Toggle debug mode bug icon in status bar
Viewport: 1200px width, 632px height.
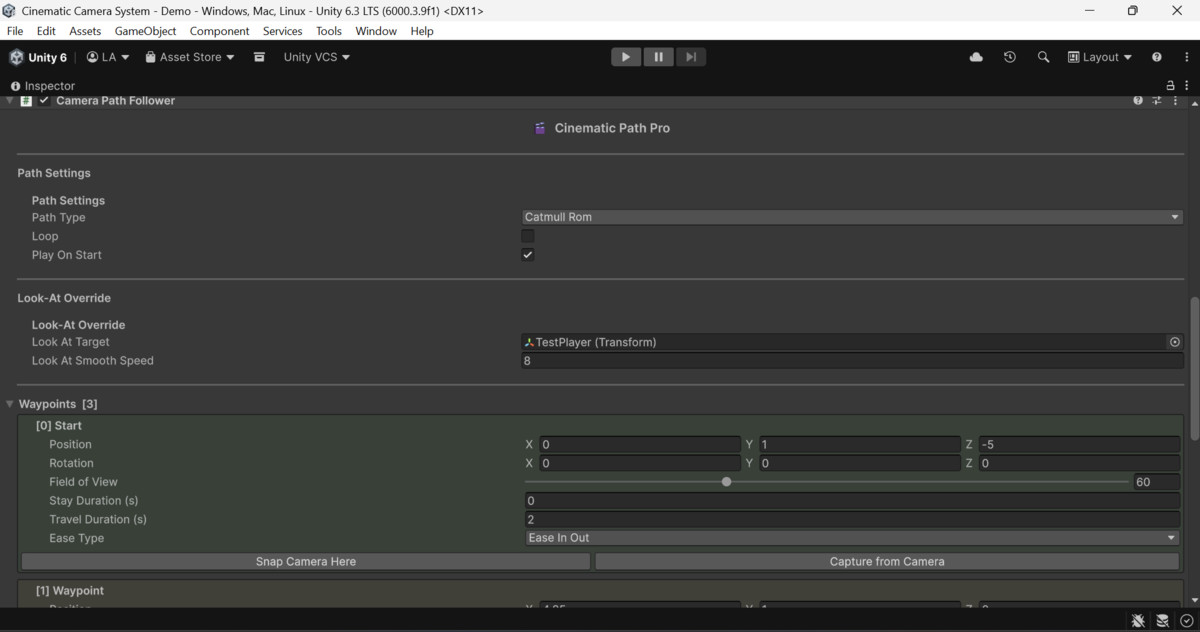click(1138, 621)
